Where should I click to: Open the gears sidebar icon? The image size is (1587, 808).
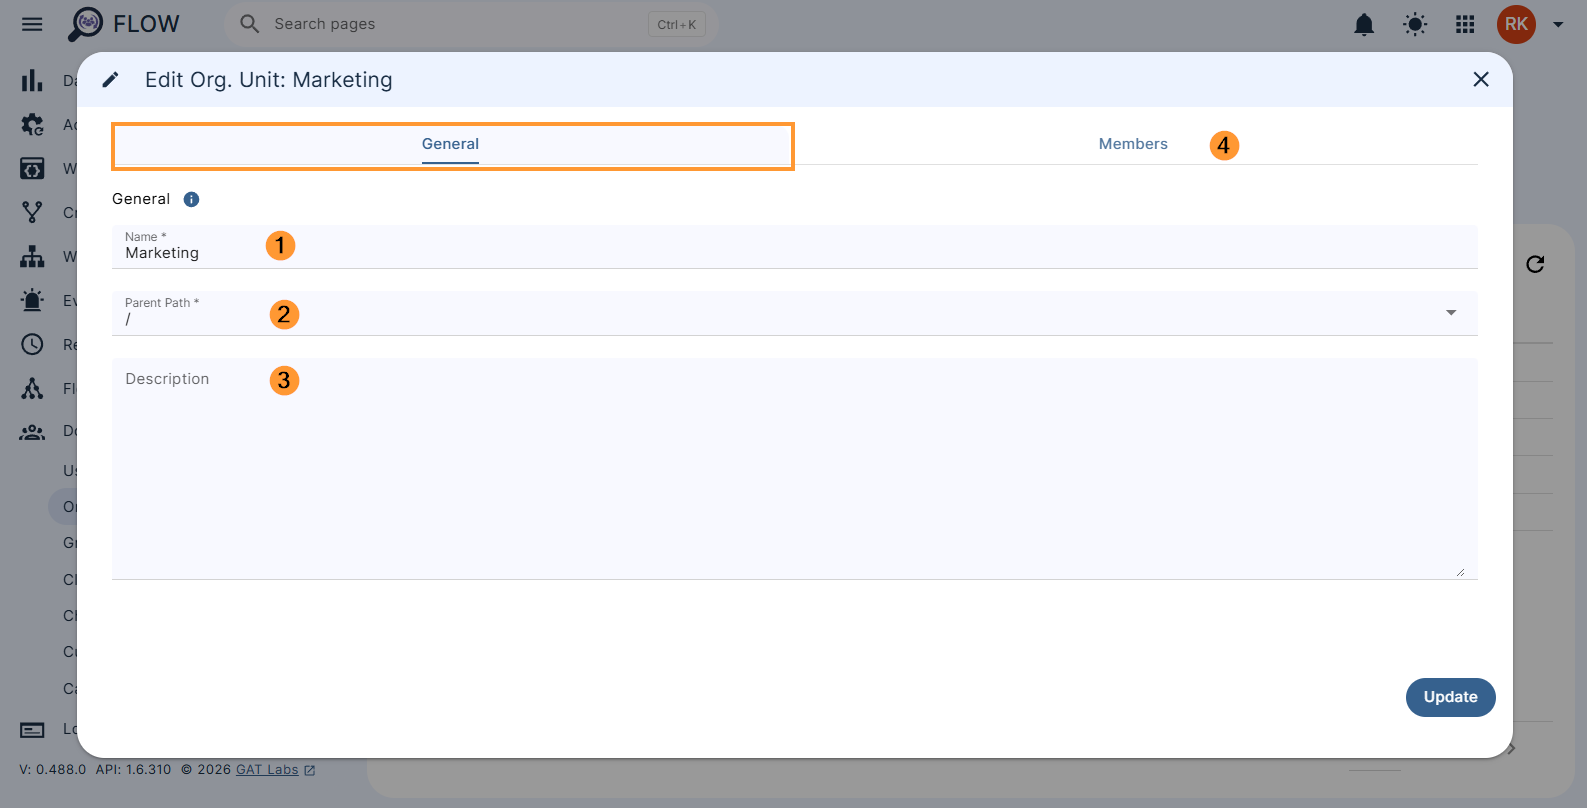(x=32, y=124)
